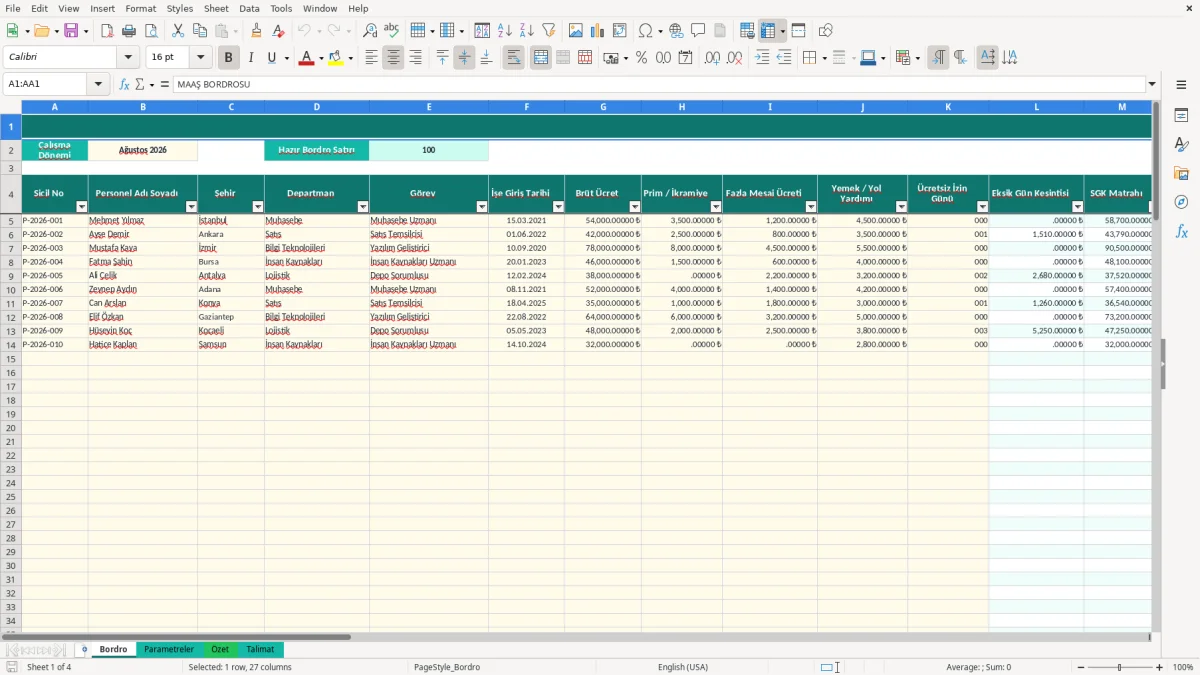This screenshot has height=675, width=1200.
Task: Click Define Print Area icon
Action: coord(747,31)
